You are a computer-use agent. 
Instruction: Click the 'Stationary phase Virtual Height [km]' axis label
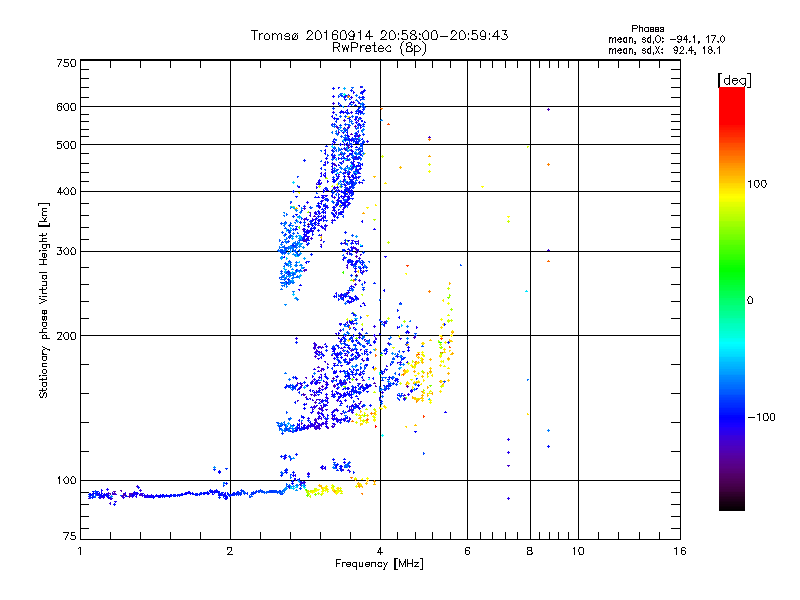point(43,300)
